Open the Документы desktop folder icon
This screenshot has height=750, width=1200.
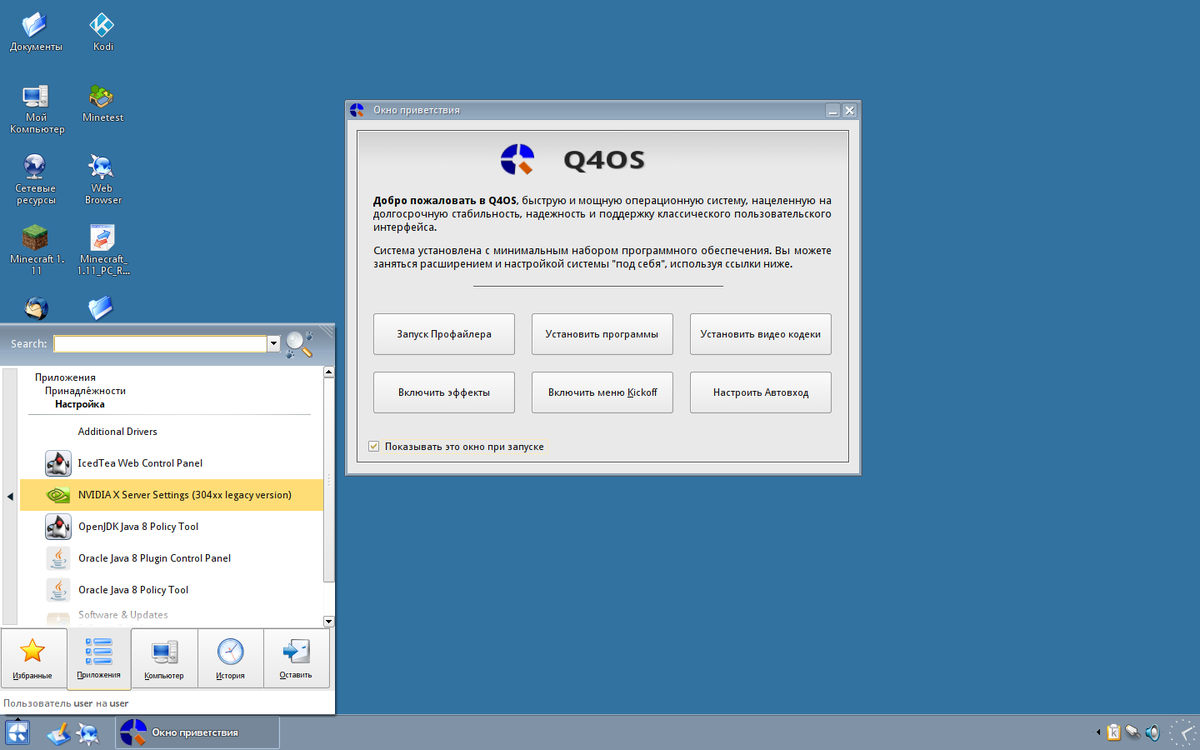click(35, 24)
